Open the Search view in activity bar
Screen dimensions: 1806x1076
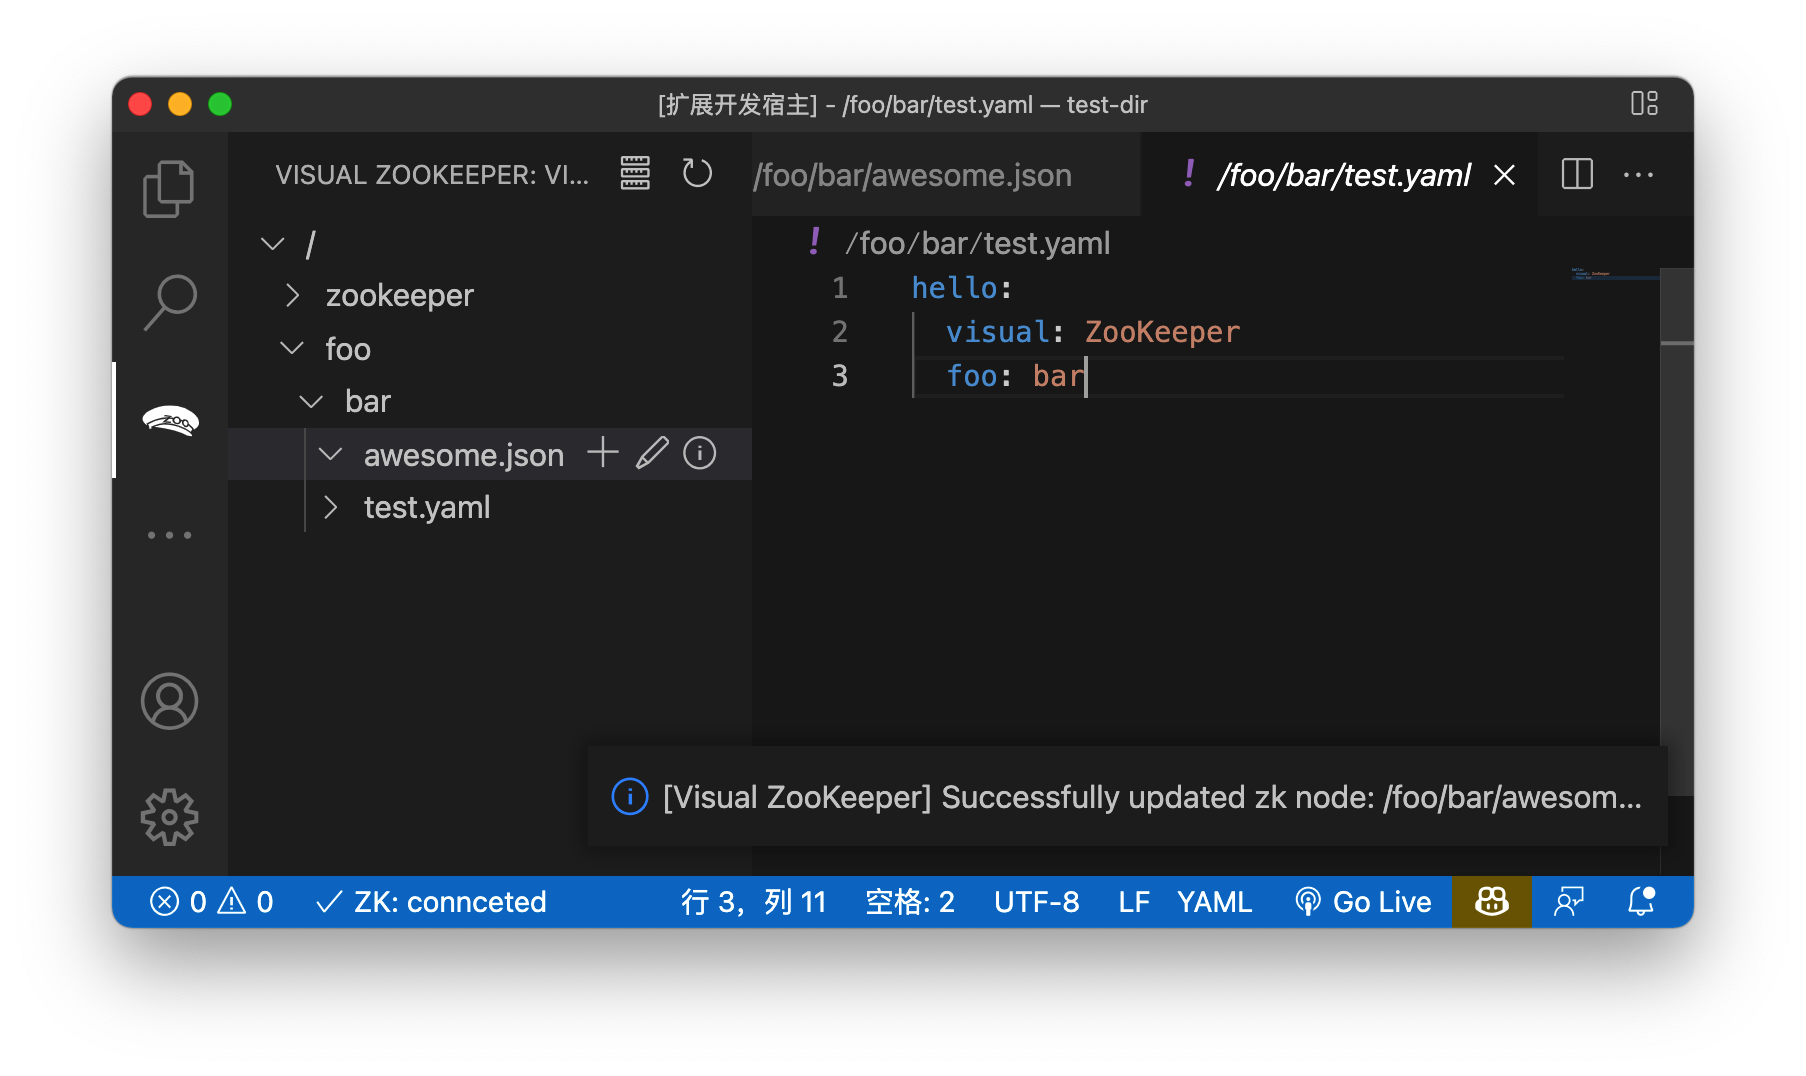click(169, 303)
